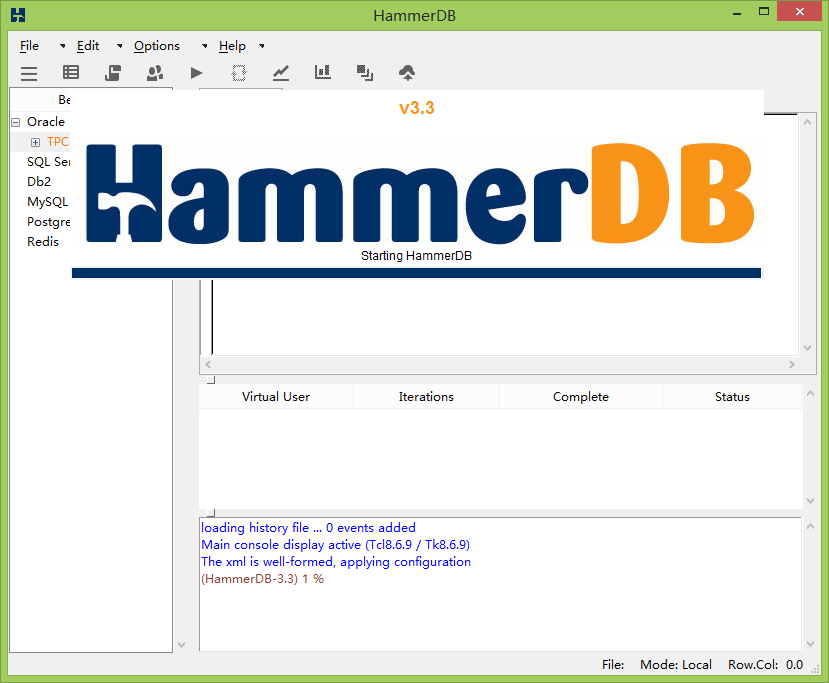Viewport: 829px width, 683px height.
Task: Click the dropdown arrow next to Edit
Action: [x=120, y=47]
